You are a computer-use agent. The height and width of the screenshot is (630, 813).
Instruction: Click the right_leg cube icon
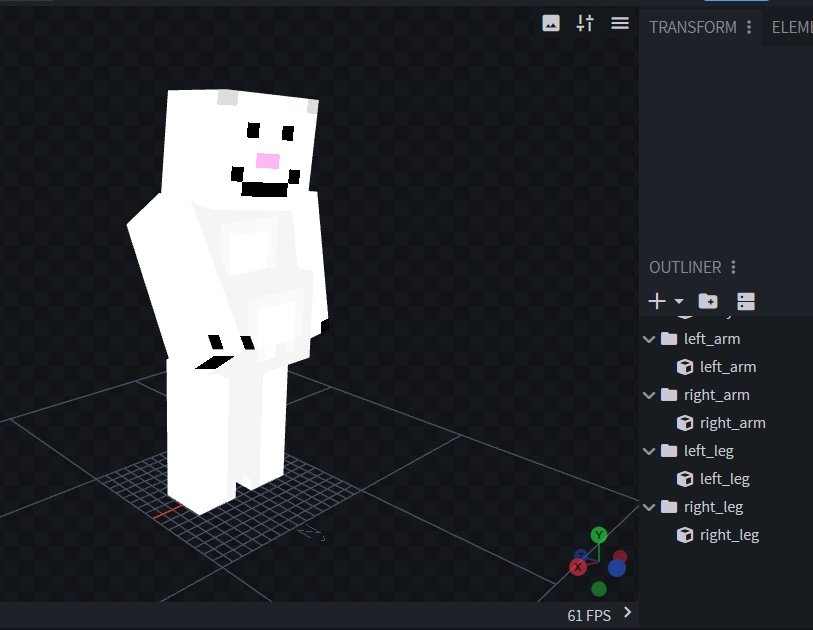(685, 535)
